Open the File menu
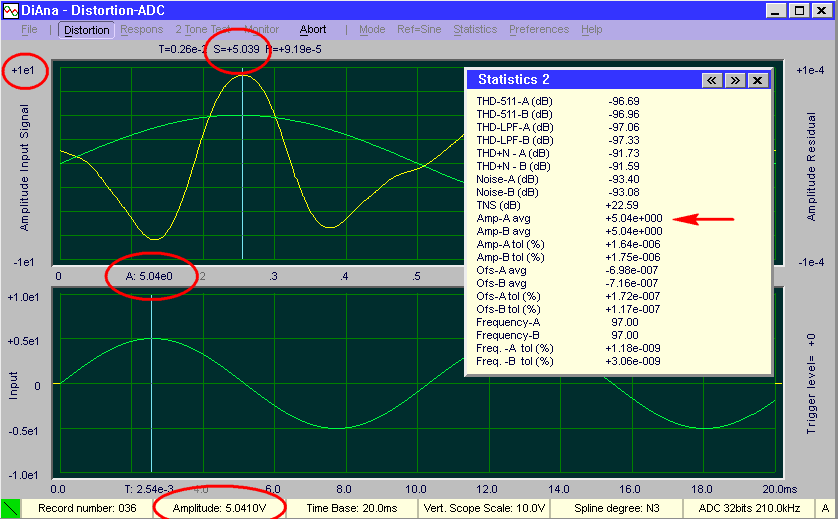The image size is (838, 519). [29, 29]
